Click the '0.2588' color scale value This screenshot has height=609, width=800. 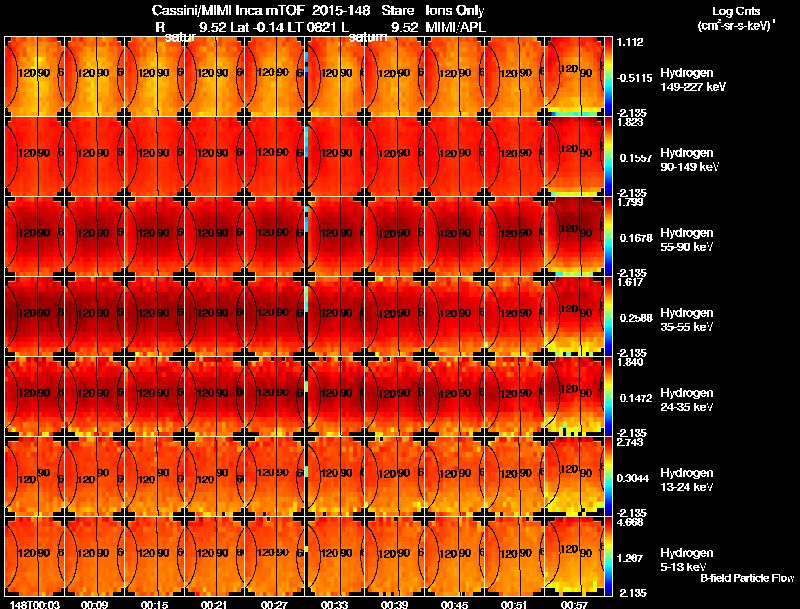point(636,318)
